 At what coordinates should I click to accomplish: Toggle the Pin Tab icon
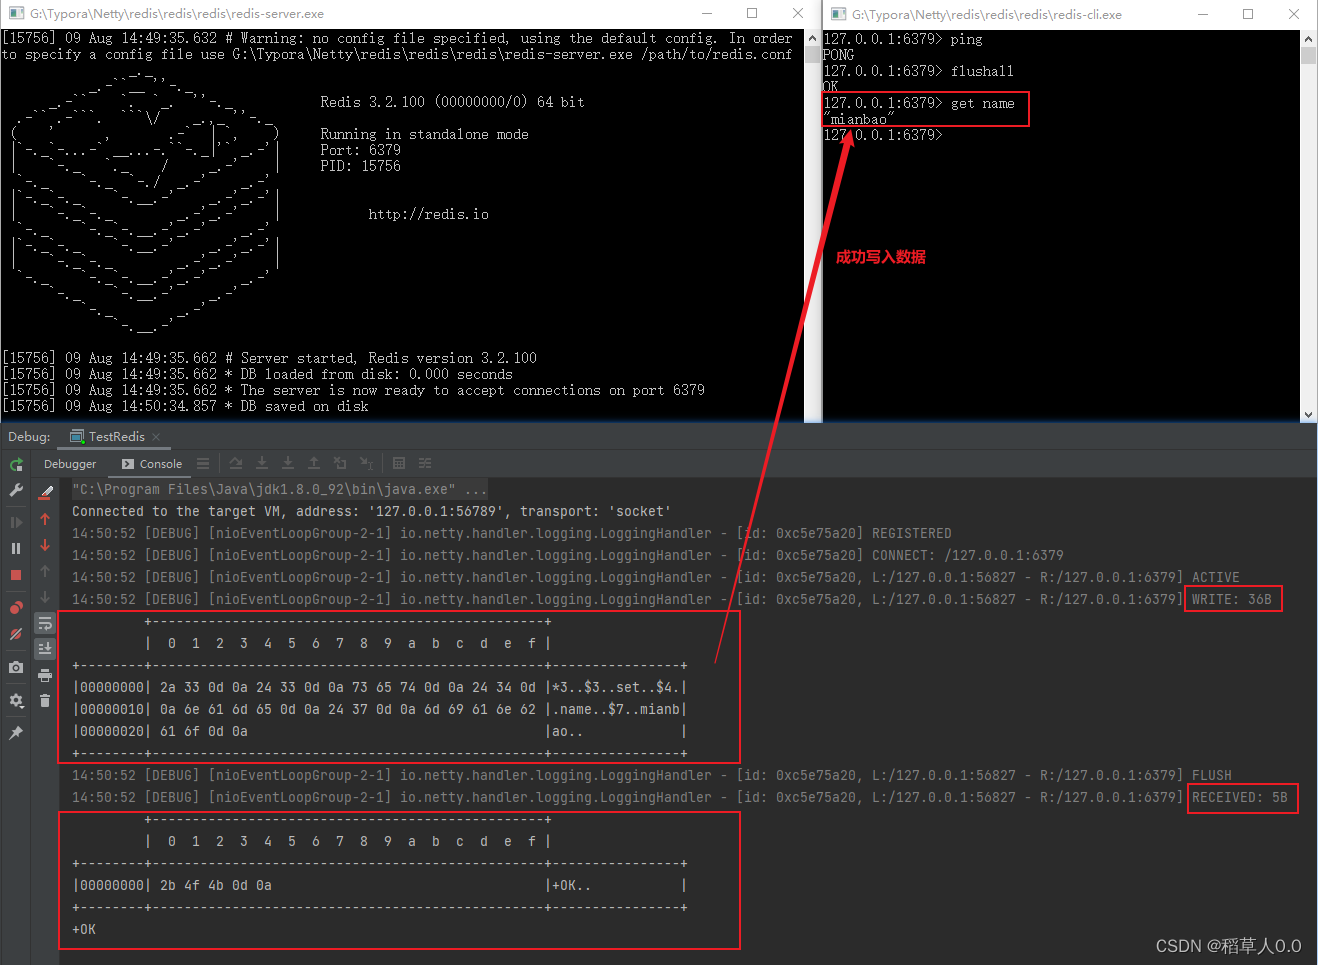point(16,733)
